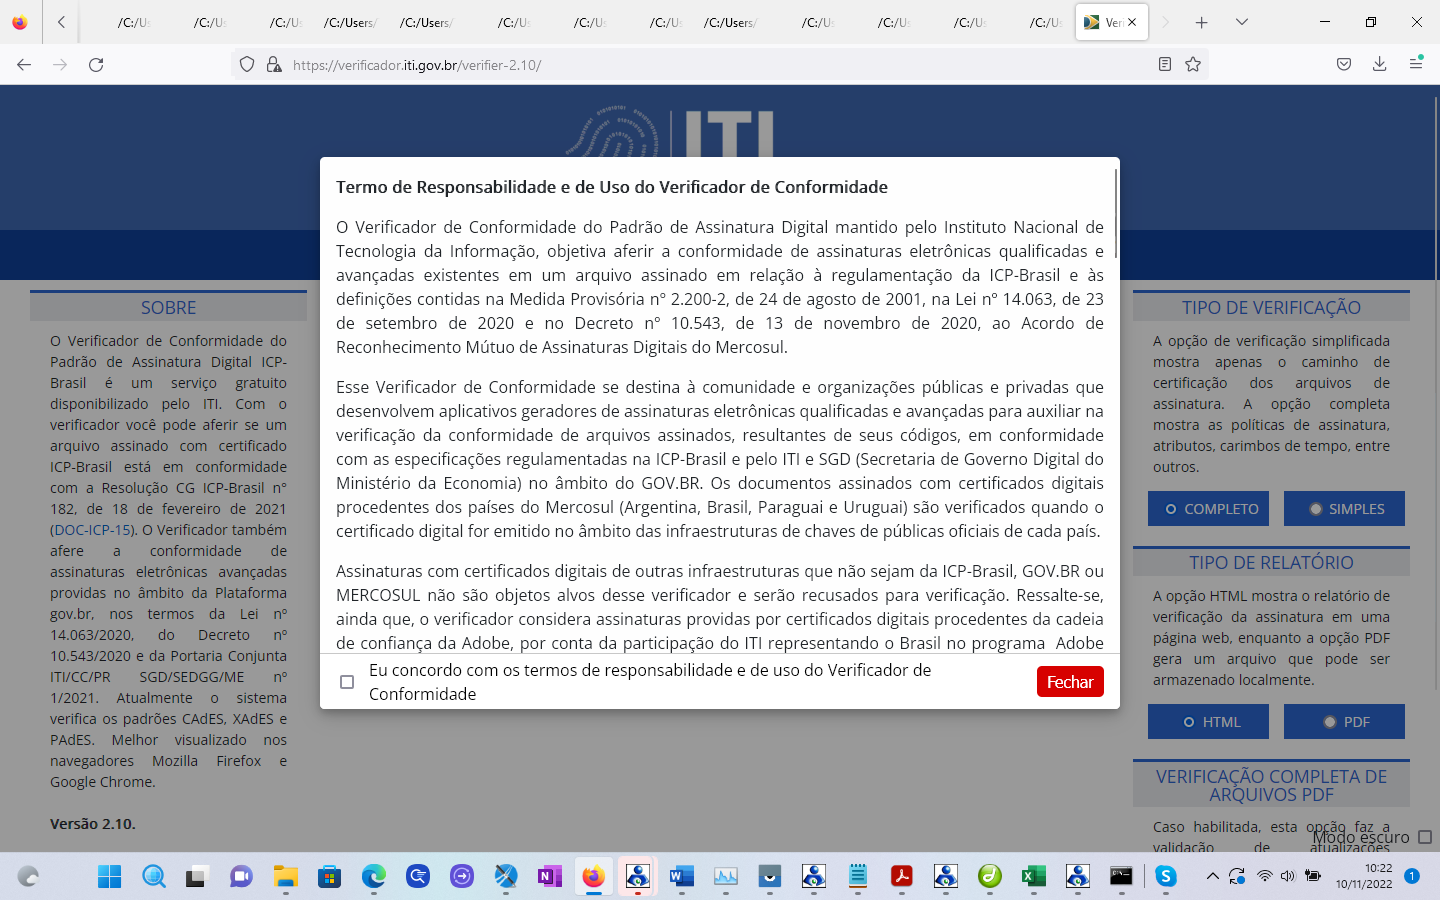Open Firefox downloads panel
Image resolution: width=1440 pixels, height=900 pixels.
(x=1379, y=63)
